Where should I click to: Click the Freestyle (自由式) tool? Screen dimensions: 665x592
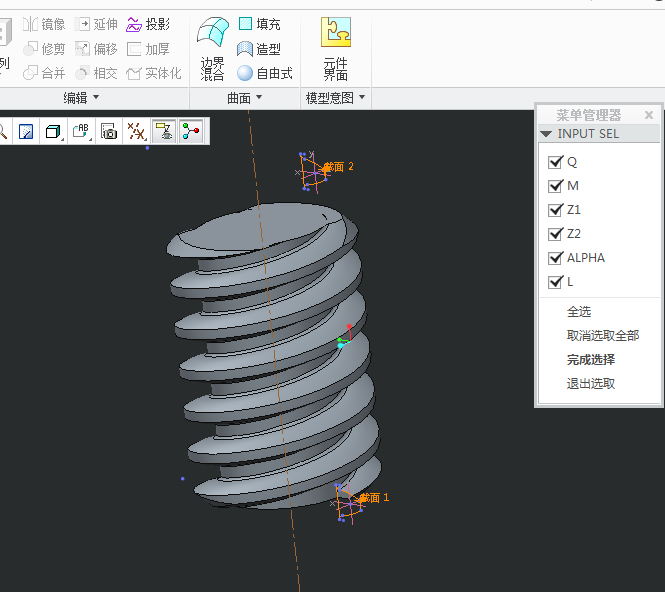(x=265, y=73)
